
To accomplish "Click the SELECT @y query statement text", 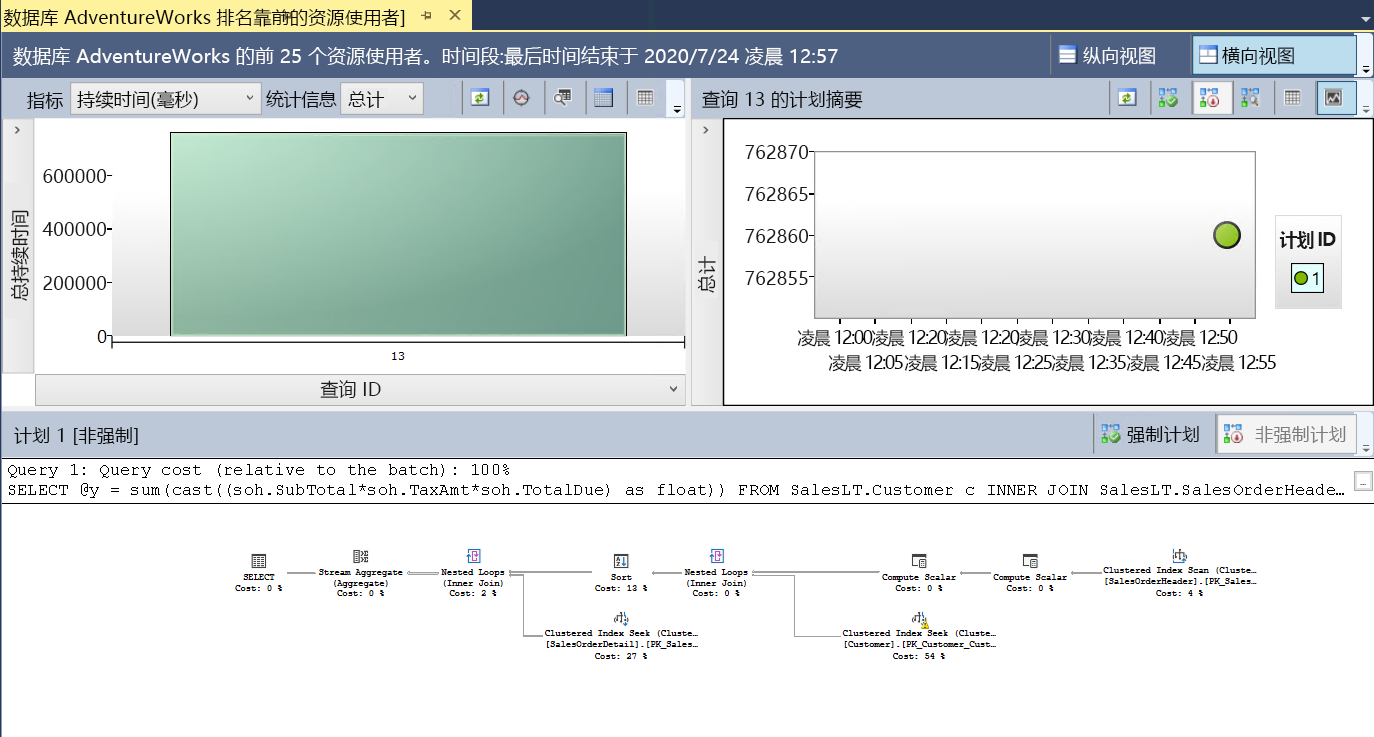I will click(x=675, y=490).
